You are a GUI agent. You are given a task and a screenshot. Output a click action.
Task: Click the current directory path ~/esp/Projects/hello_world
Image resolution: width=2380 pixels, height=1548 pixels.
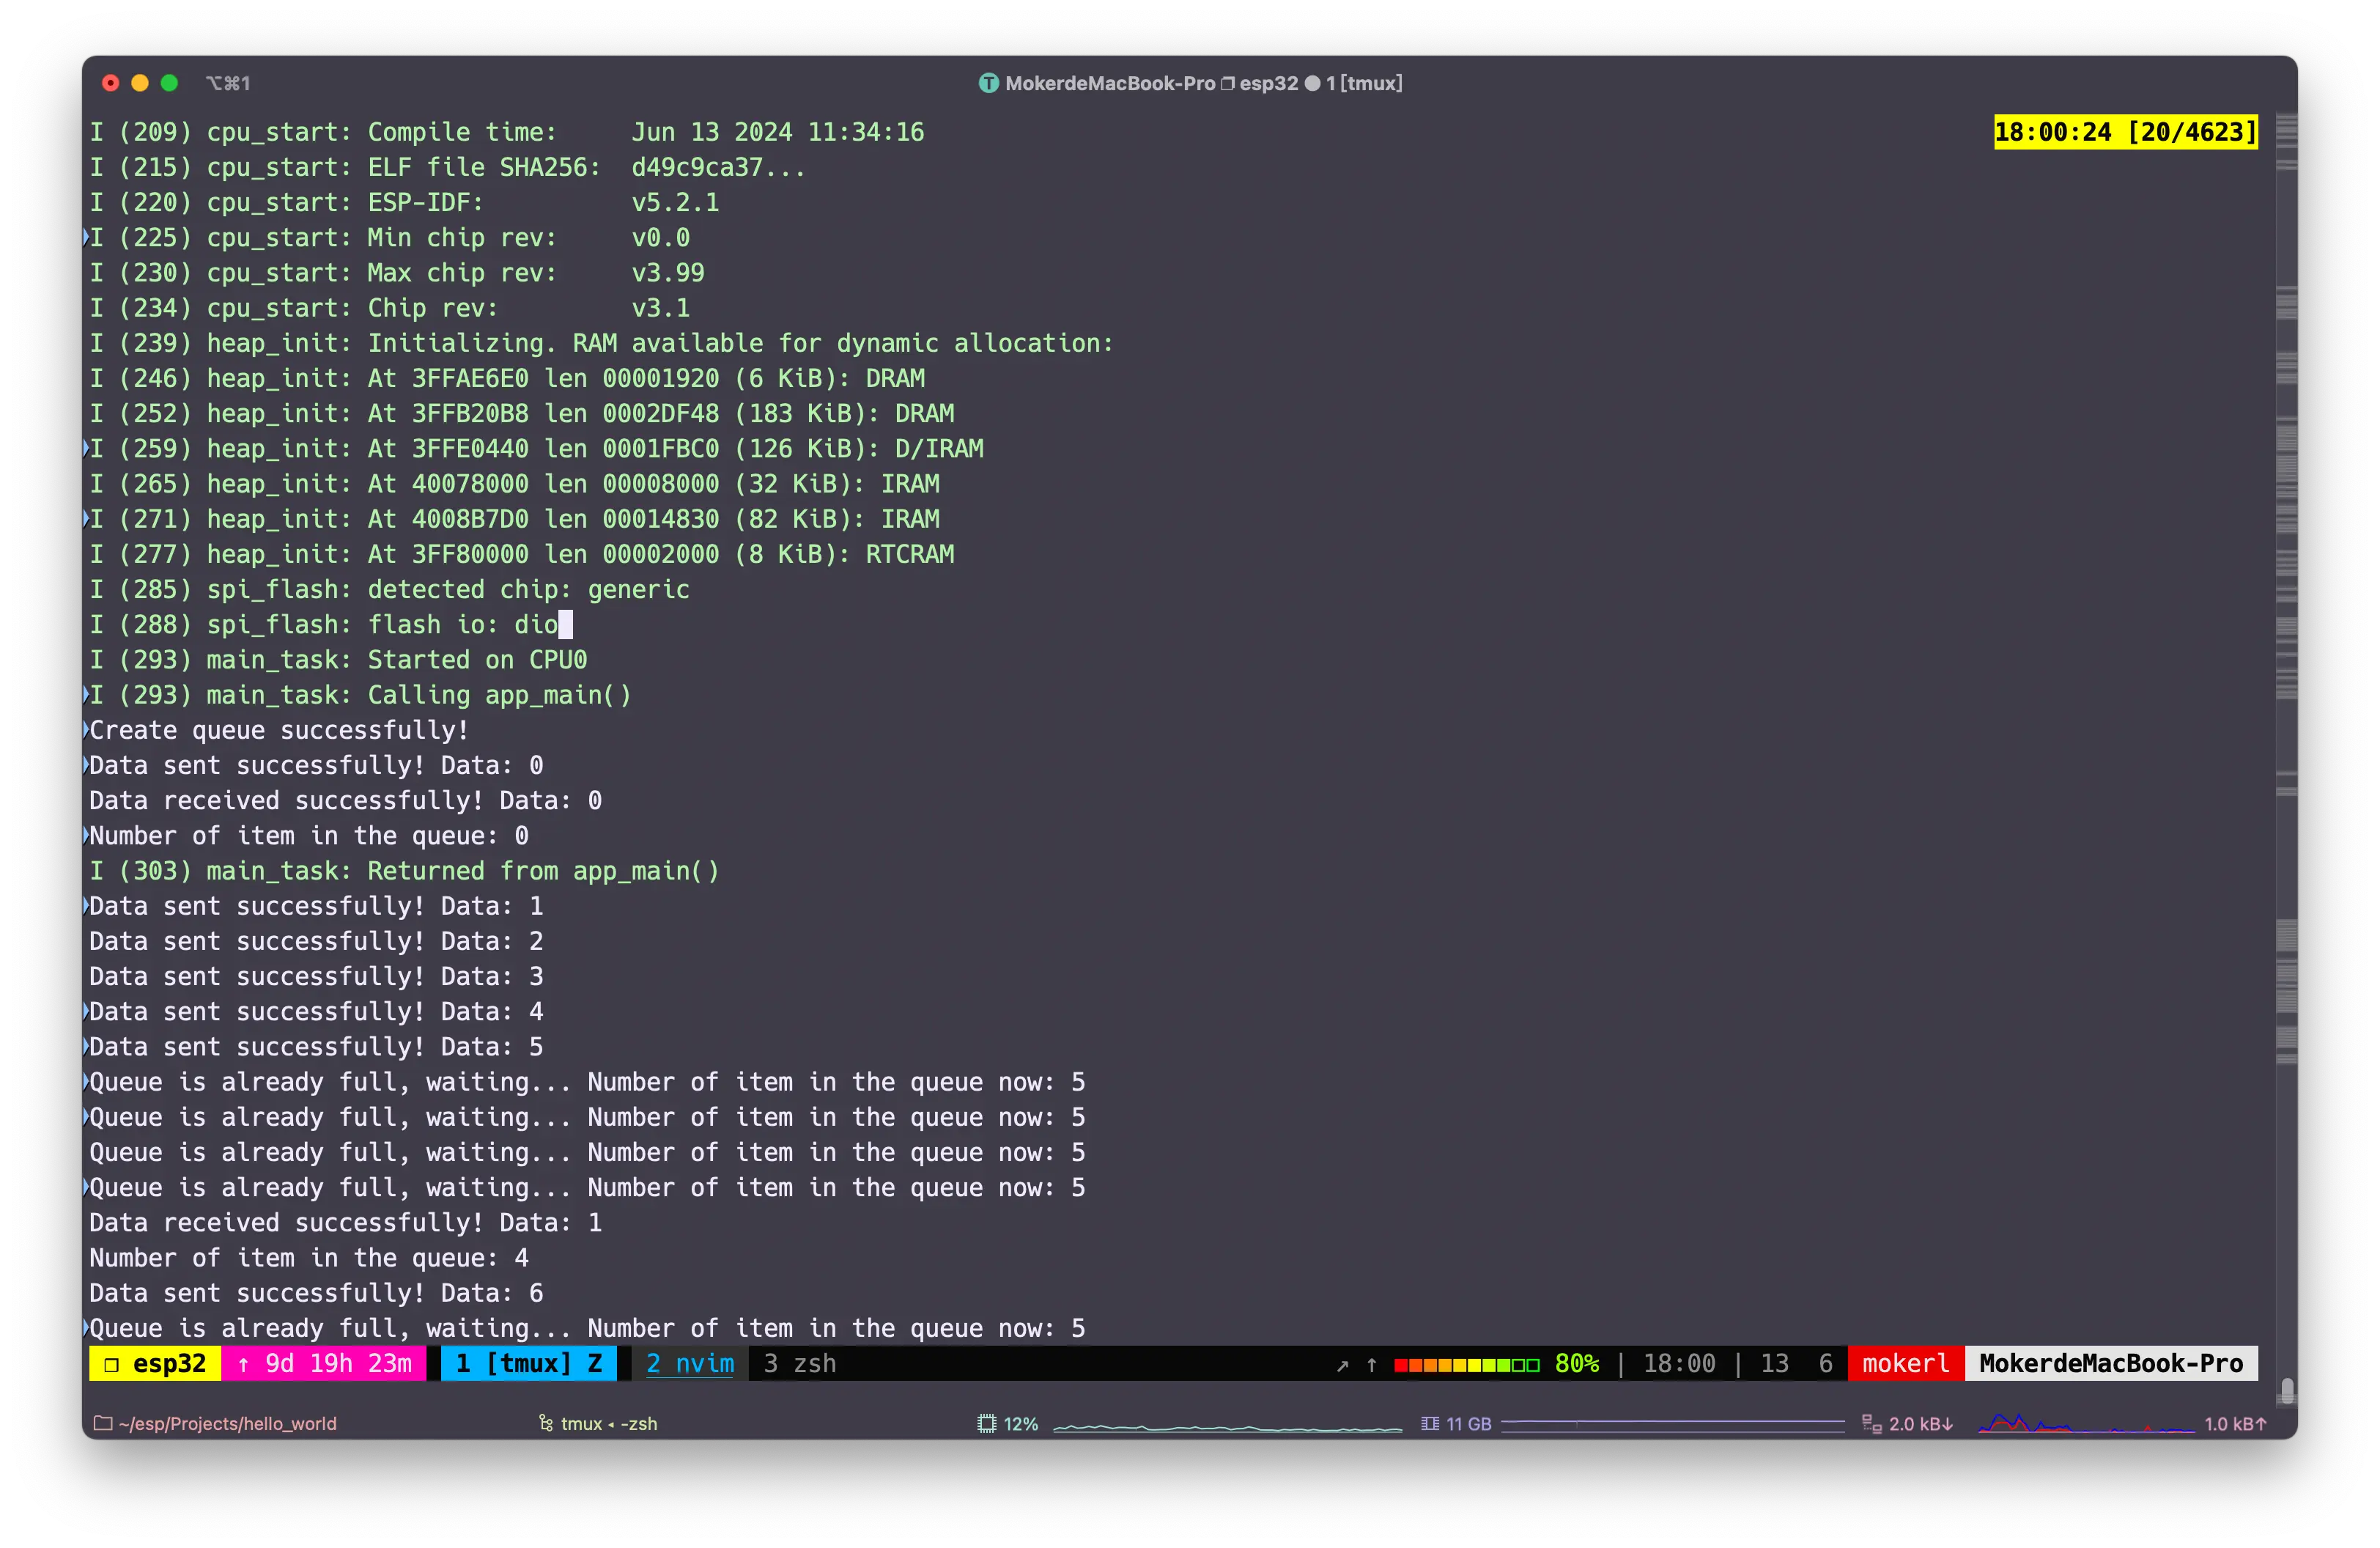228,1423
